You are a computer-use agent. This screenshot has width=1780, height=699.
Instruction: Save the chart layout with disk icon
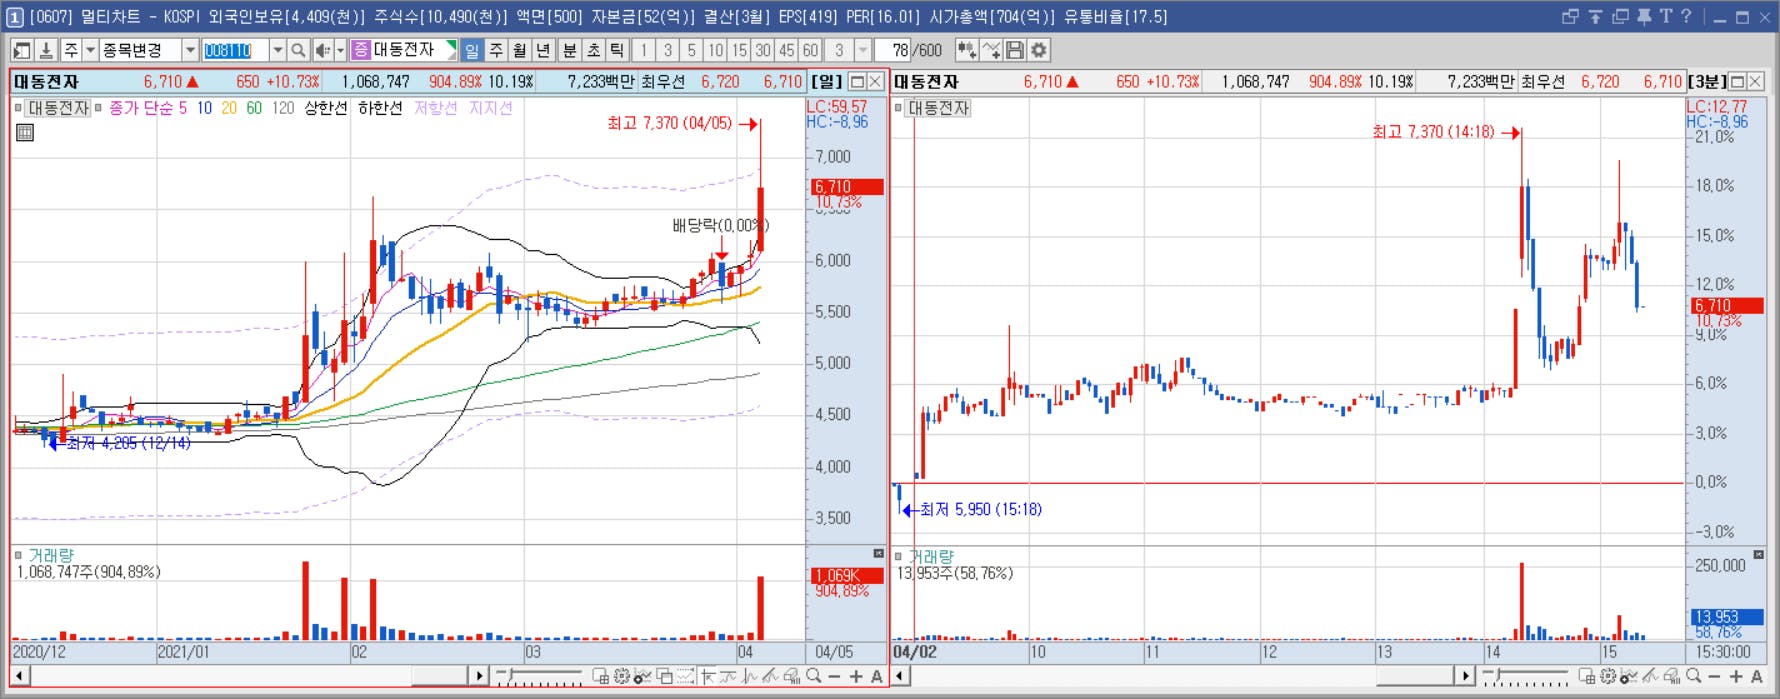(1015, 50)
